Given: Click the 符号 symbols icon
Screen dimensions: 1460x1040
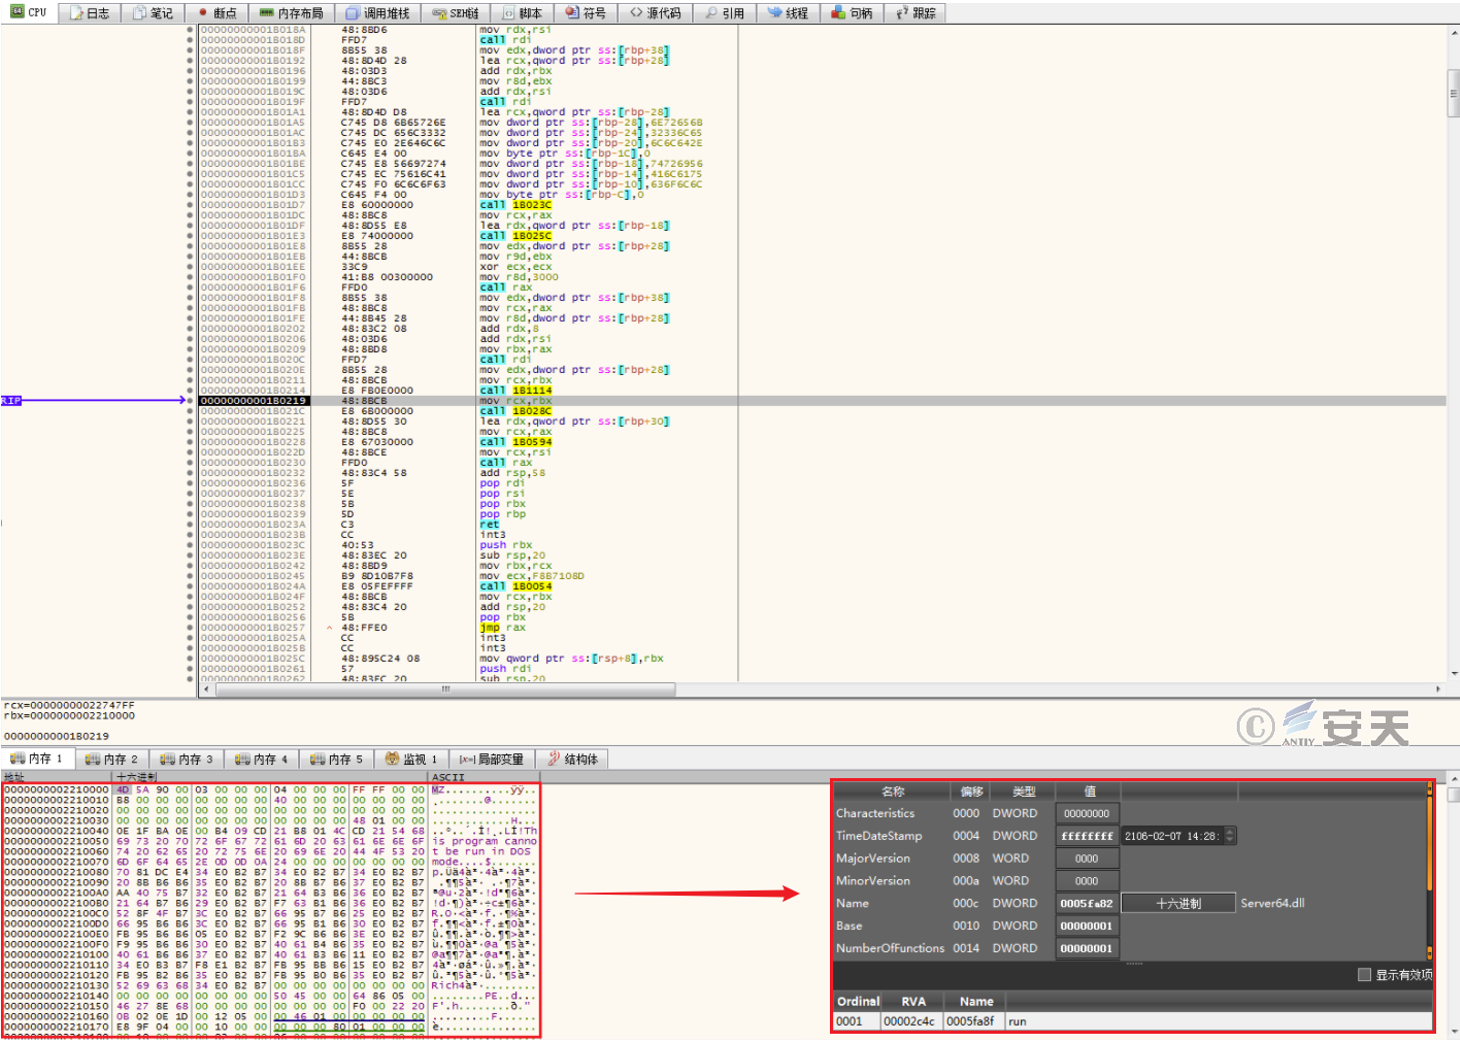Looking at the screenshot, I should [x=572, y=13].
